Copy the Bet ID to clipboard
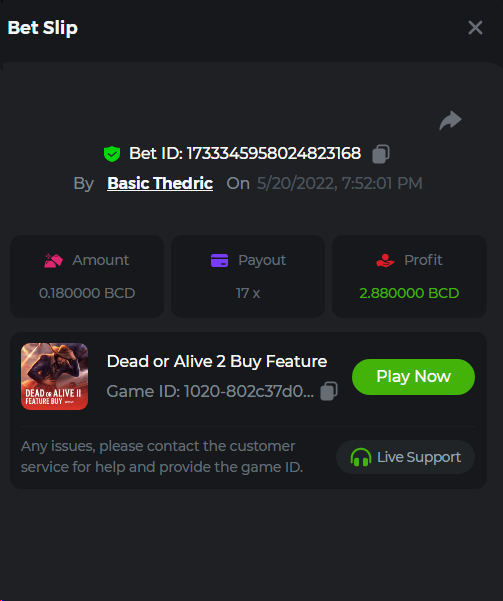The image size is (503, 601). pyautogui.click(x=381, y=154)
